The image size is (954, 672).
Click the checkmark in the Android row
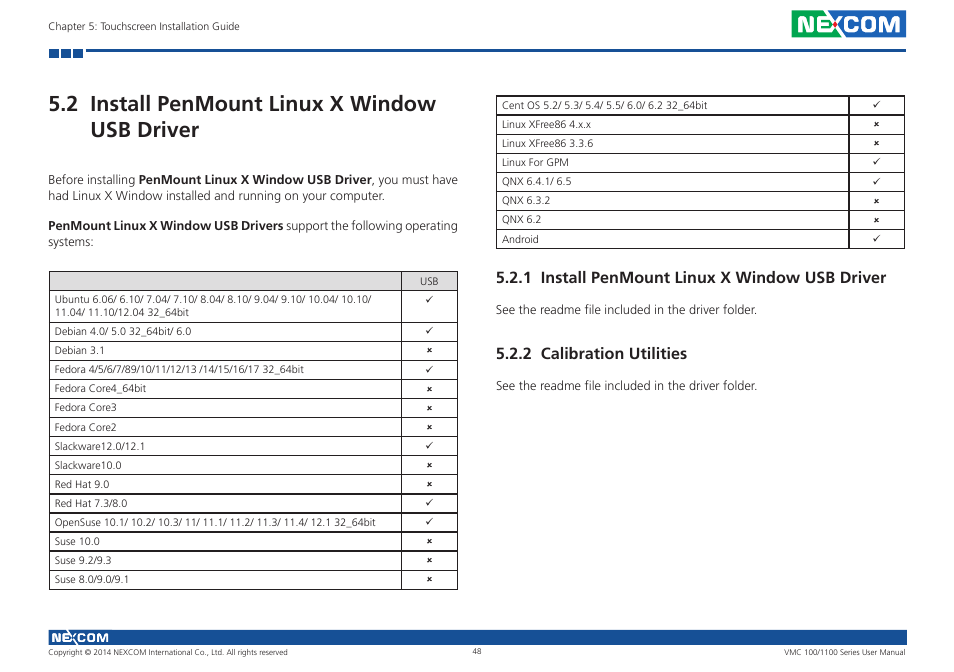tap(877, 238)
